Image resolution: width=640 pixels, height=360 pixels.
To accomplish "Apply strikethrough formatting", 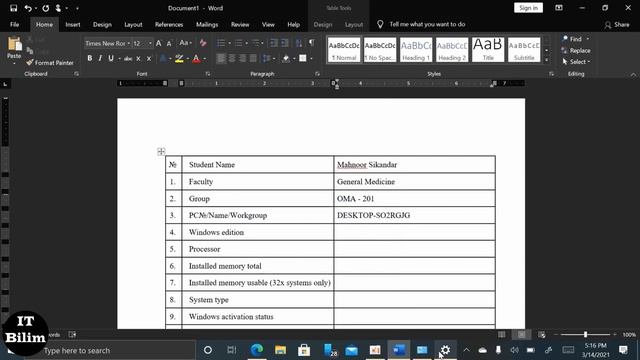I will tap(128, 59).
